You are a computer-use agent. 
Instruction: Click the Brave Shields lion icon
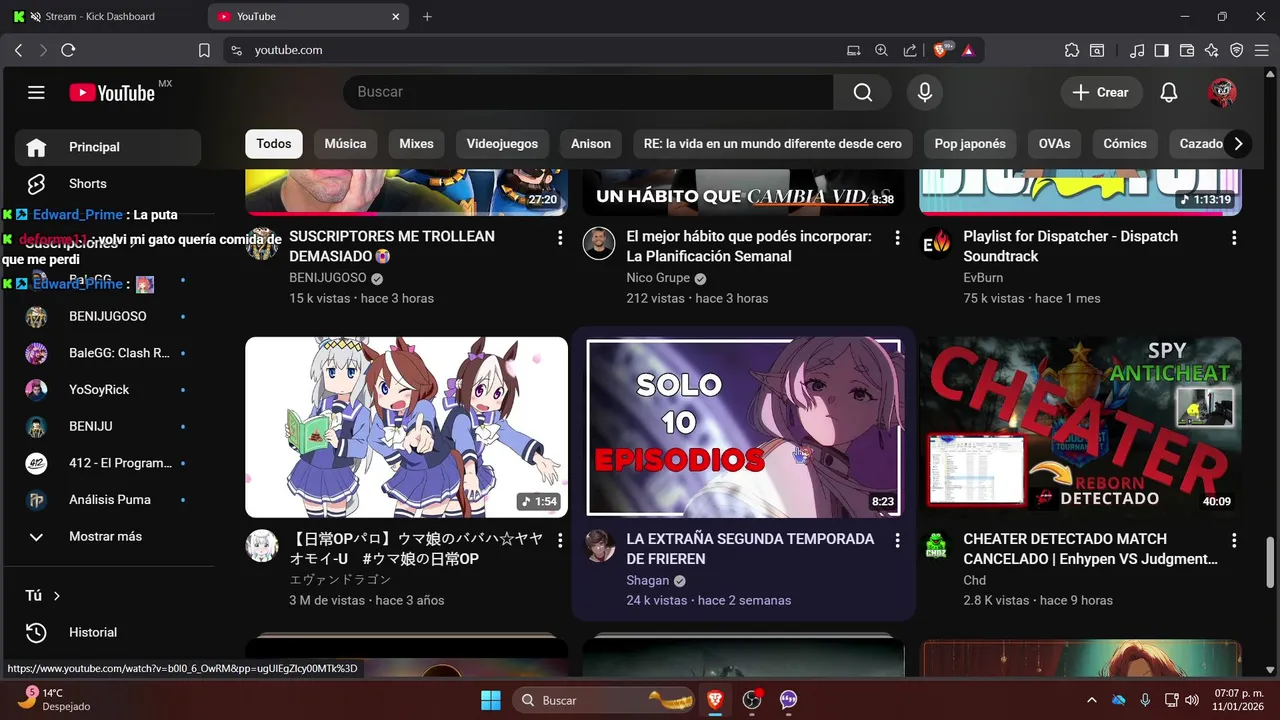pos(941,50)
